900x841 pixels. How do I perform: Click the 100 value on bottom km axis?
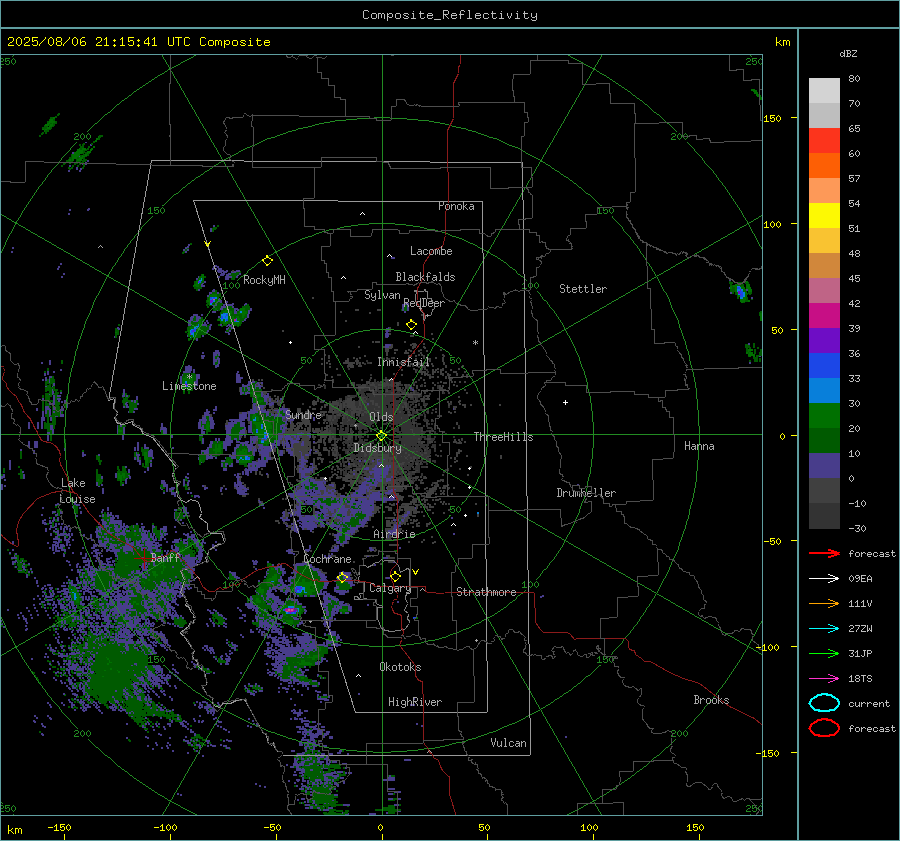[x=589, y=827]
